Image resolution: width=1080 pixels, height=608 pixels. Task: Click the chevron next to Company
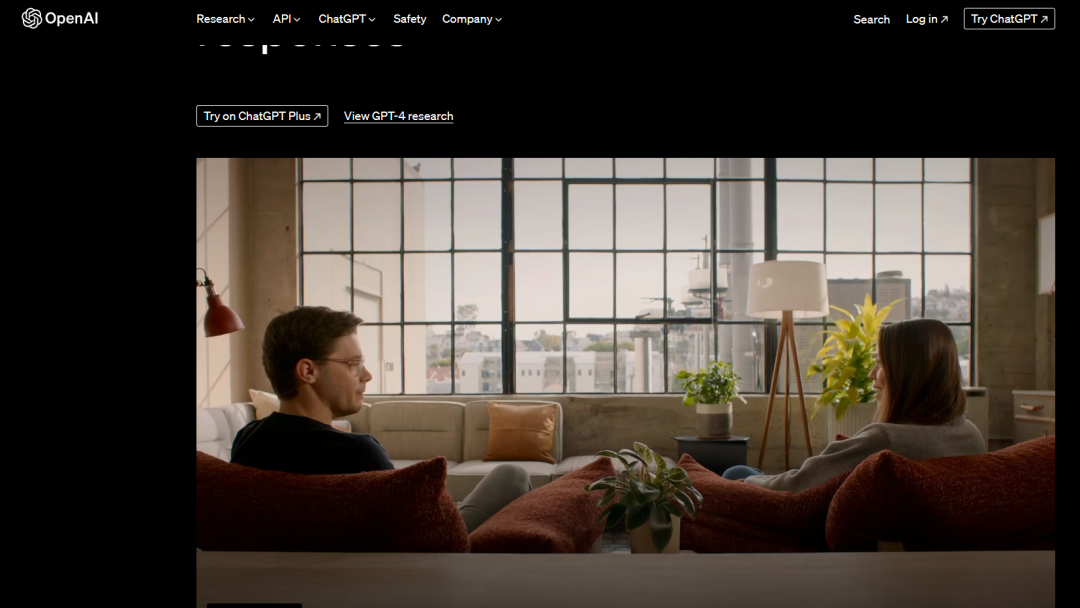[498, 20]
